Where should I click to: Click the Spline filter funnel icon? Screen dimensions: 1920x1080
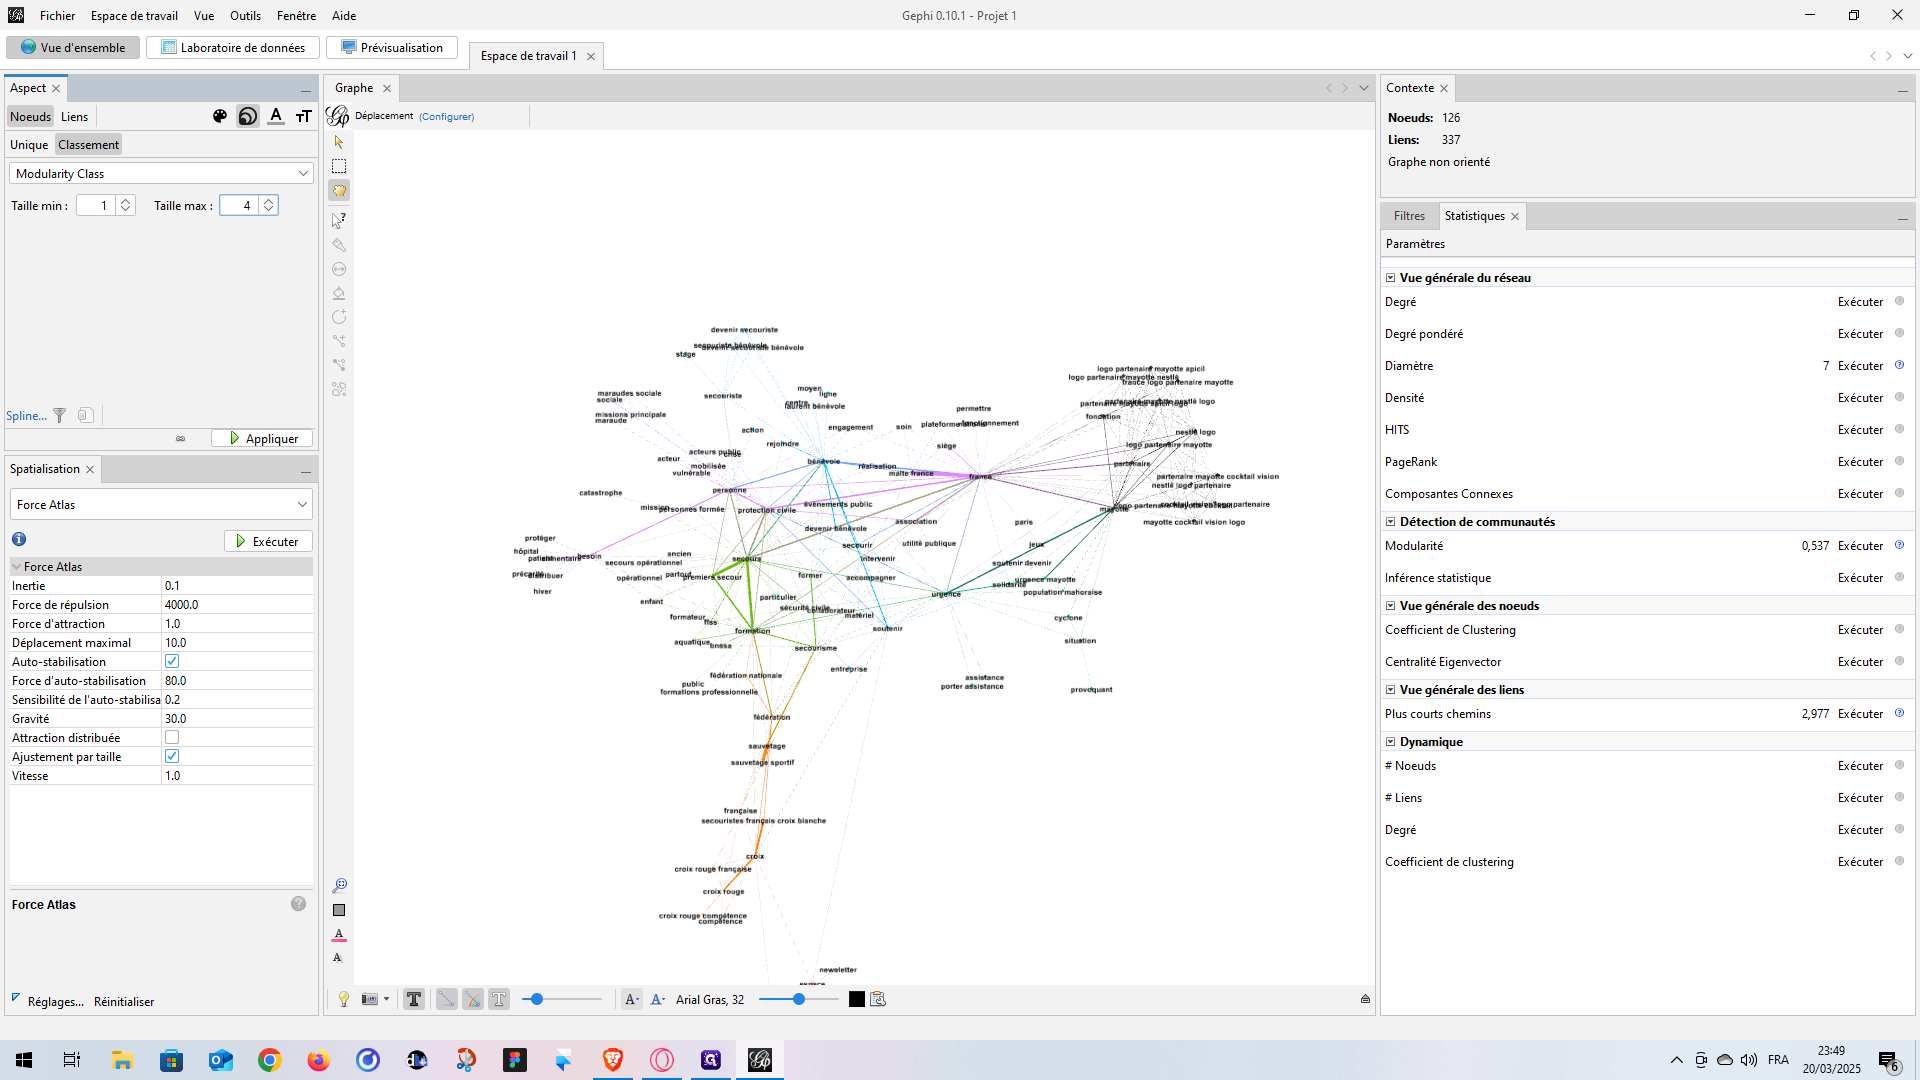point(60,415)
